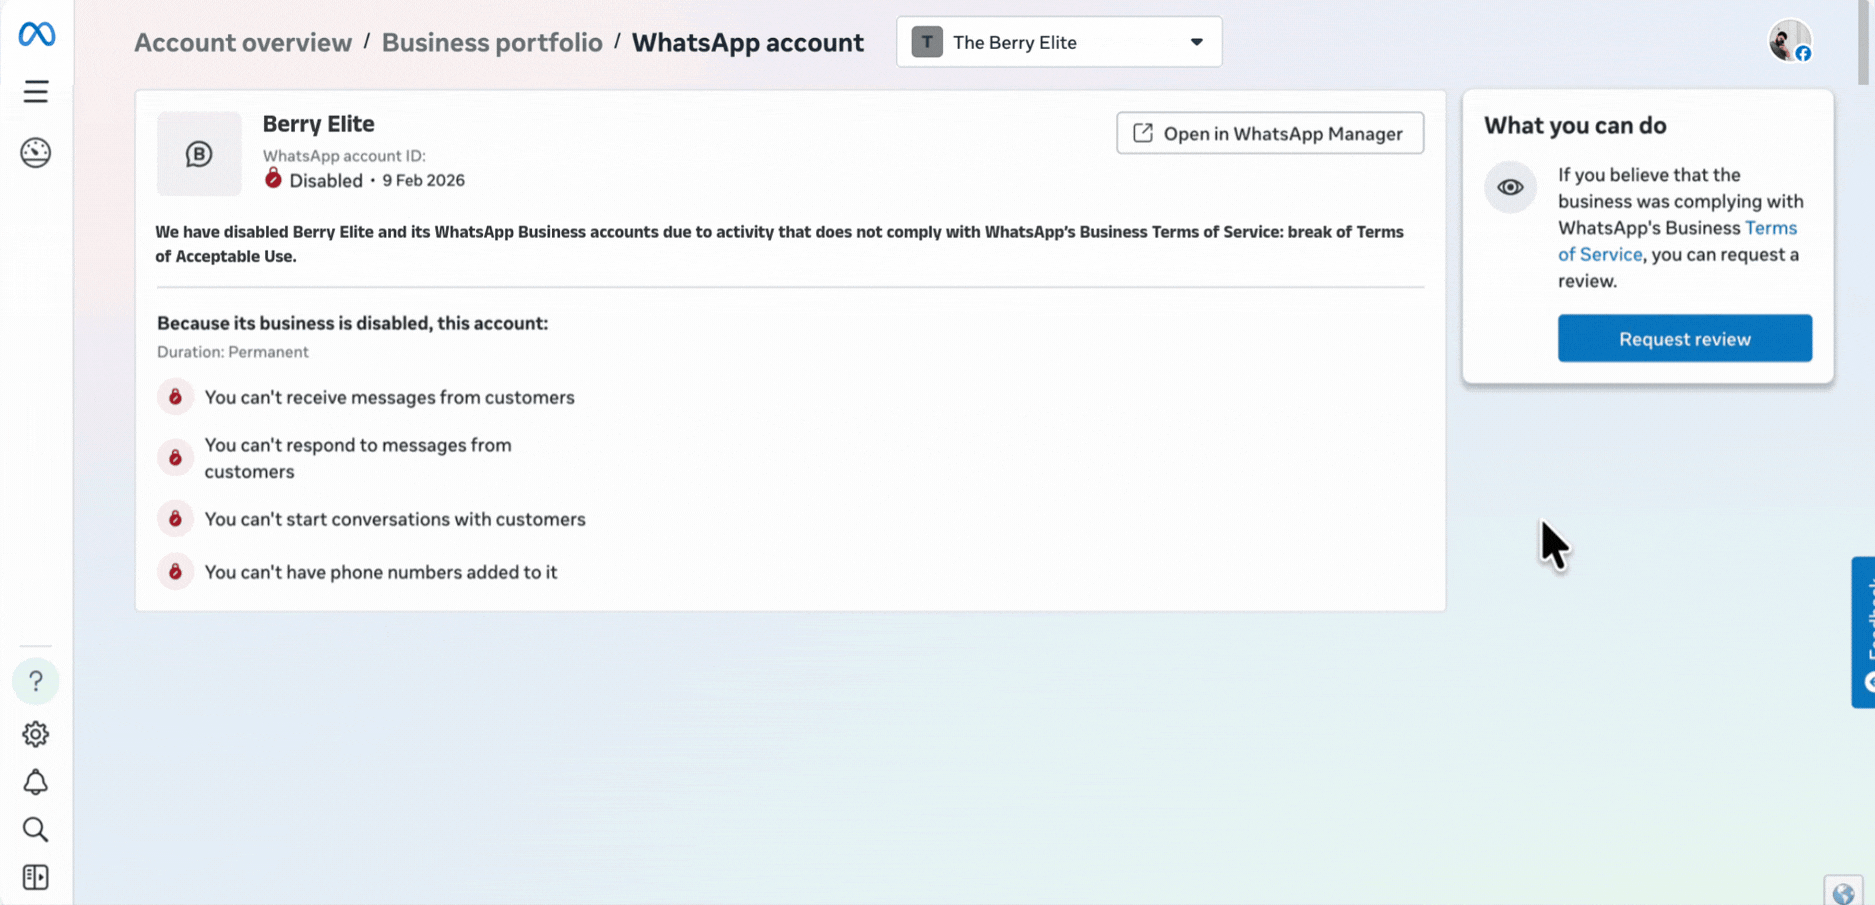The height and width of the screenshot is (905, 1875).
Task: Open the Feedback side tab
Action: coord(1863,632)
